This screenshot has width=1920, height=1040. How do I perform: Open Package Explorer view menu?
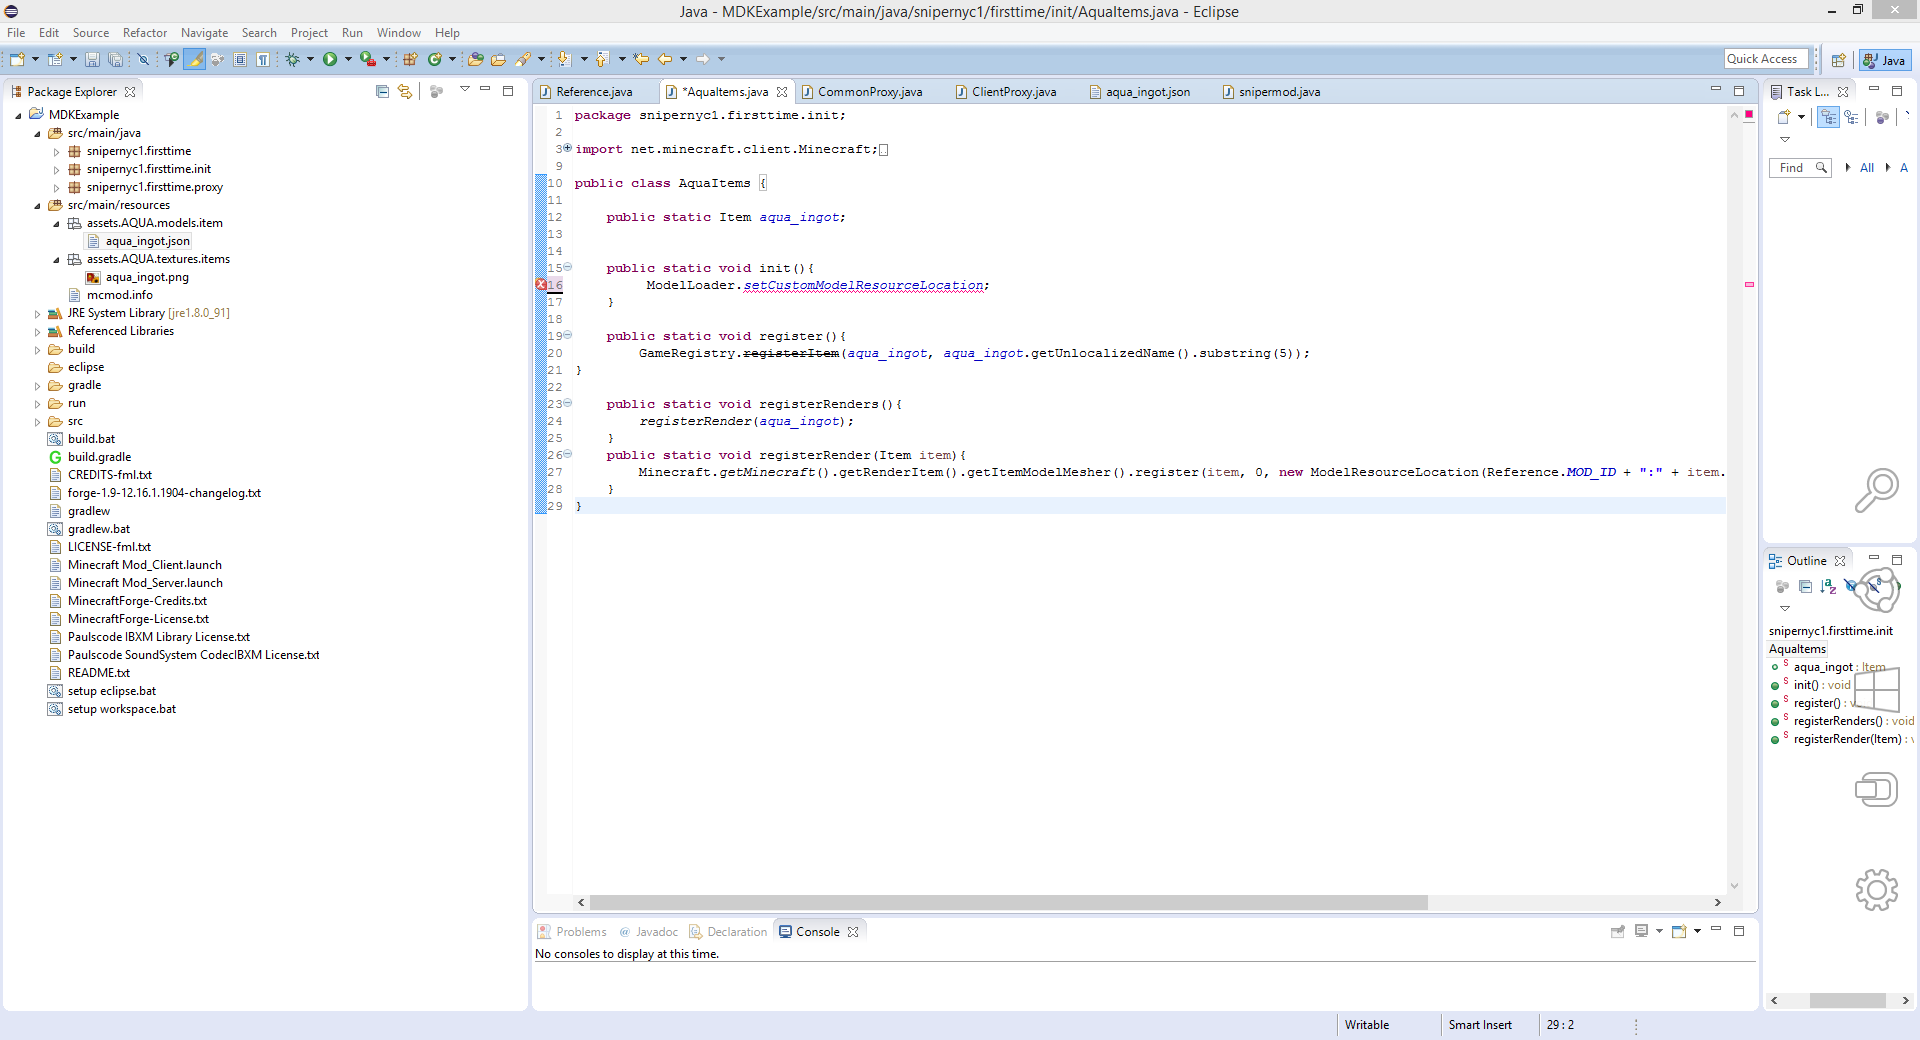point(464,90)
